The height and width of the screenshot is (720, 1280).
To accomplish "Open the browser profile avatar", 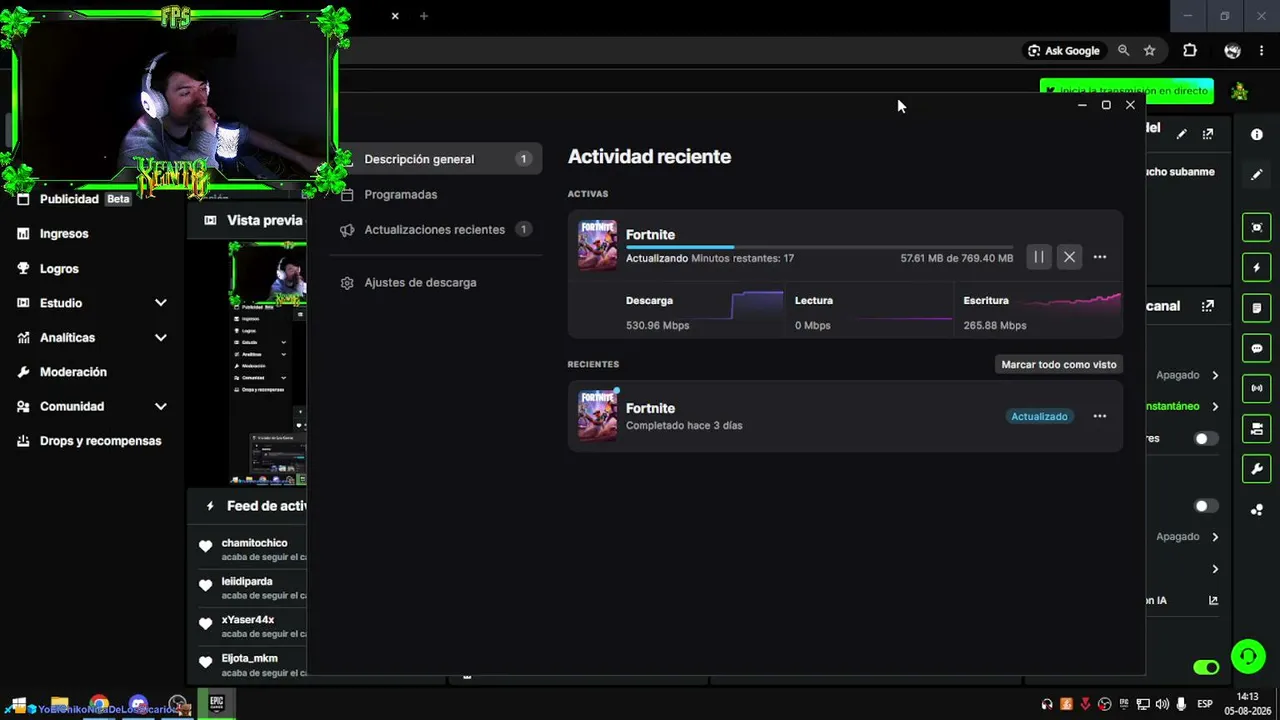I will pos(1232,51).
